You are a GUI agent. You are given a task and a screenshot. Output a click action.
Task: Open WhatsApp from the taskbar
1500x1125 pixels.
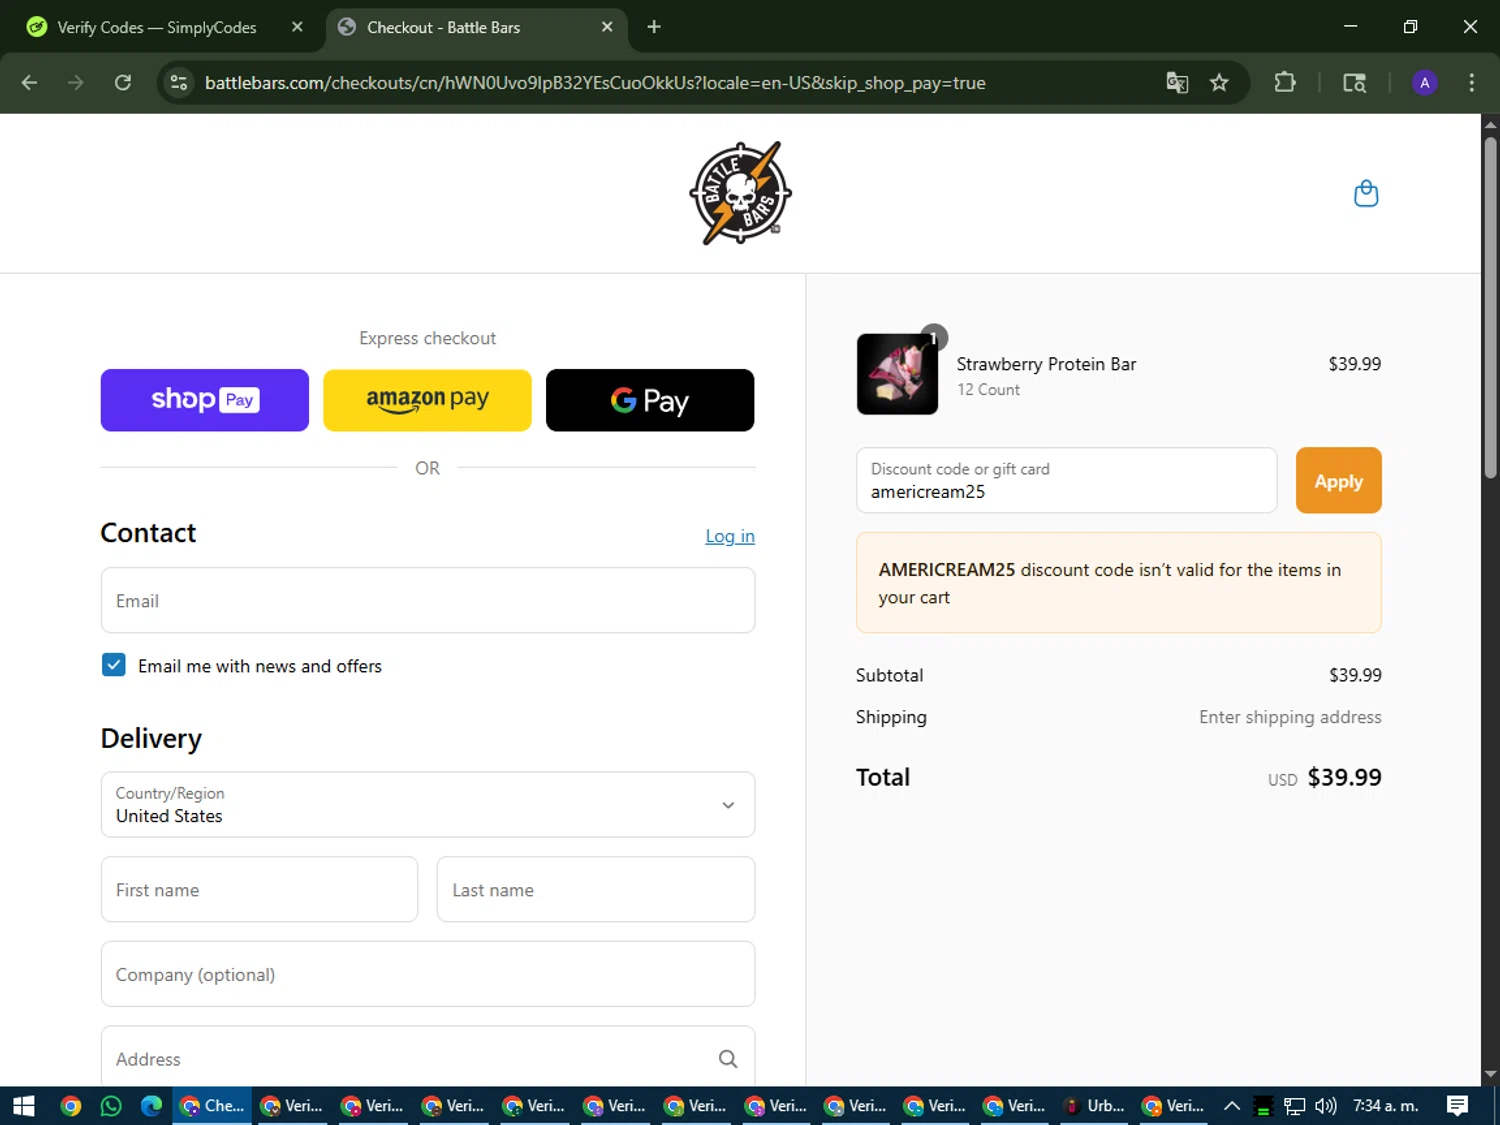coord(111,1106)
